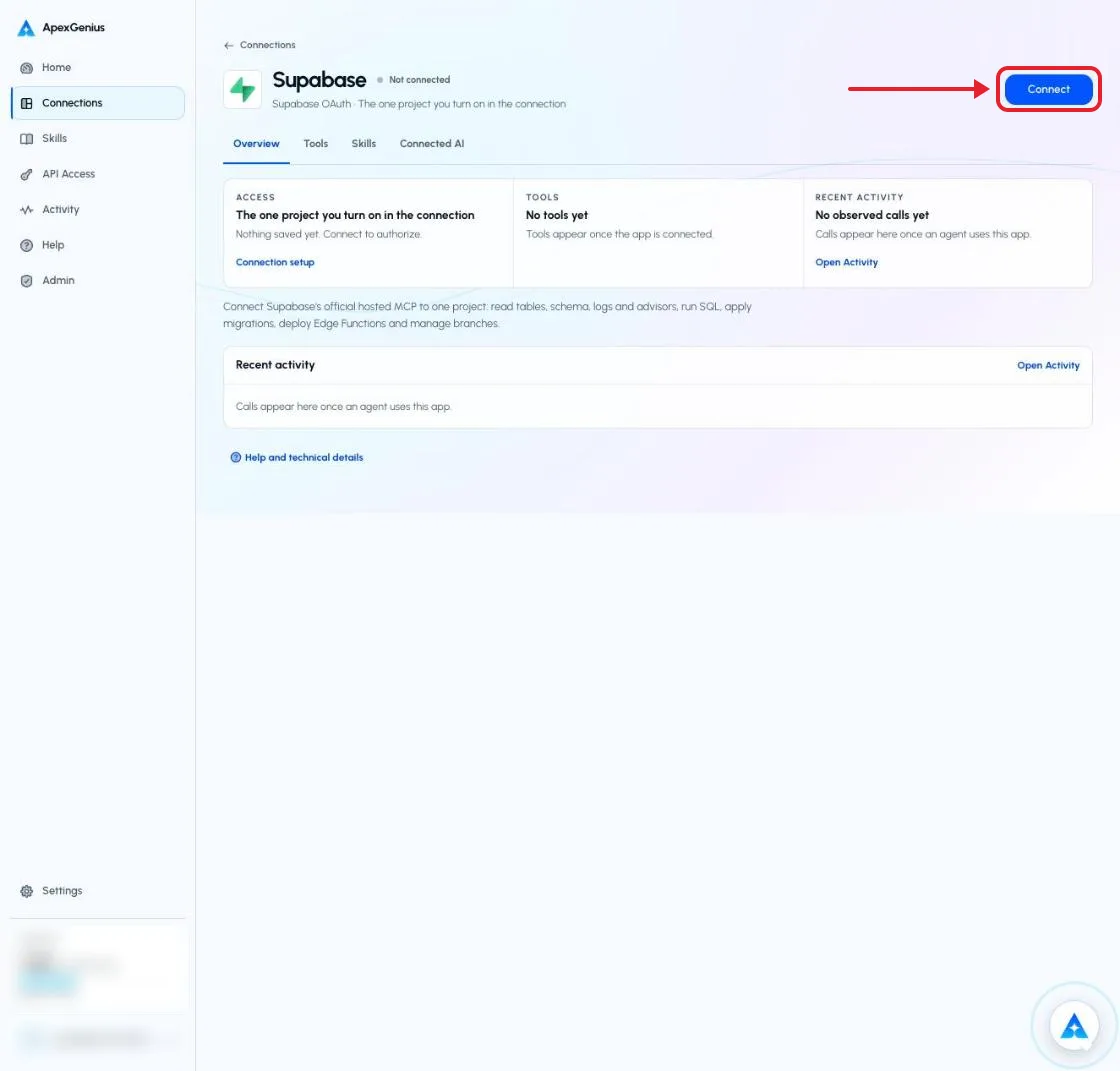
Task: Go back via Connections breadcrumb text
Action: [267, 45]
